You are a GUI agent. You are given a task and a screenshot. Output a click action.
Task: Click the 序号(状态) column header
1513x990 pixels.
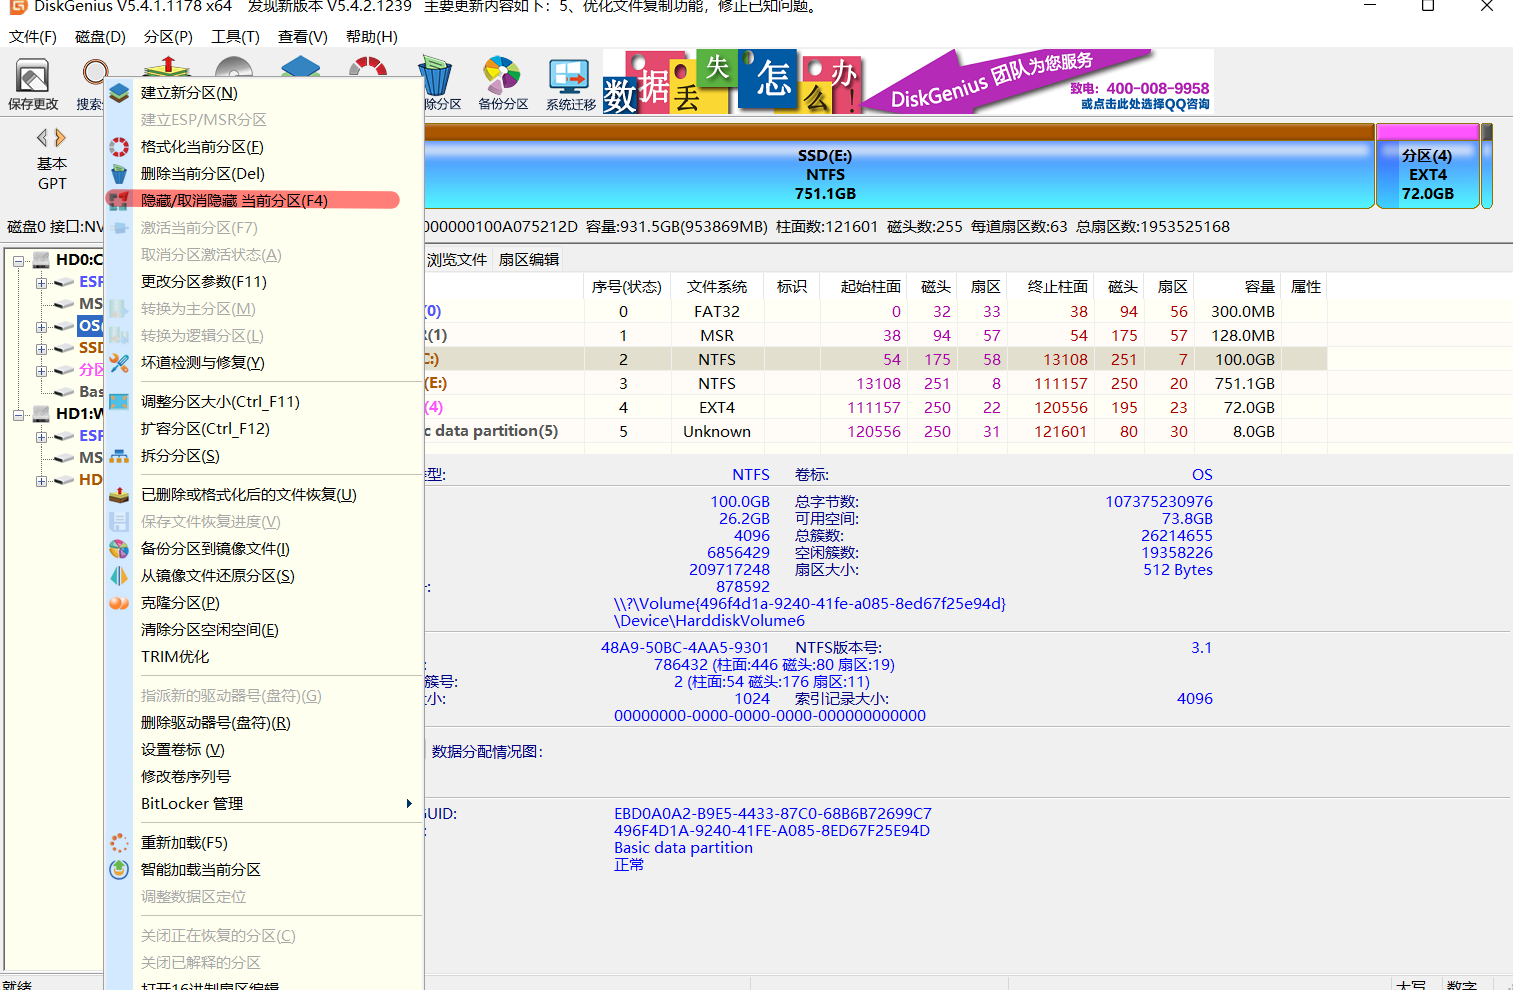[x=626, y=287]
